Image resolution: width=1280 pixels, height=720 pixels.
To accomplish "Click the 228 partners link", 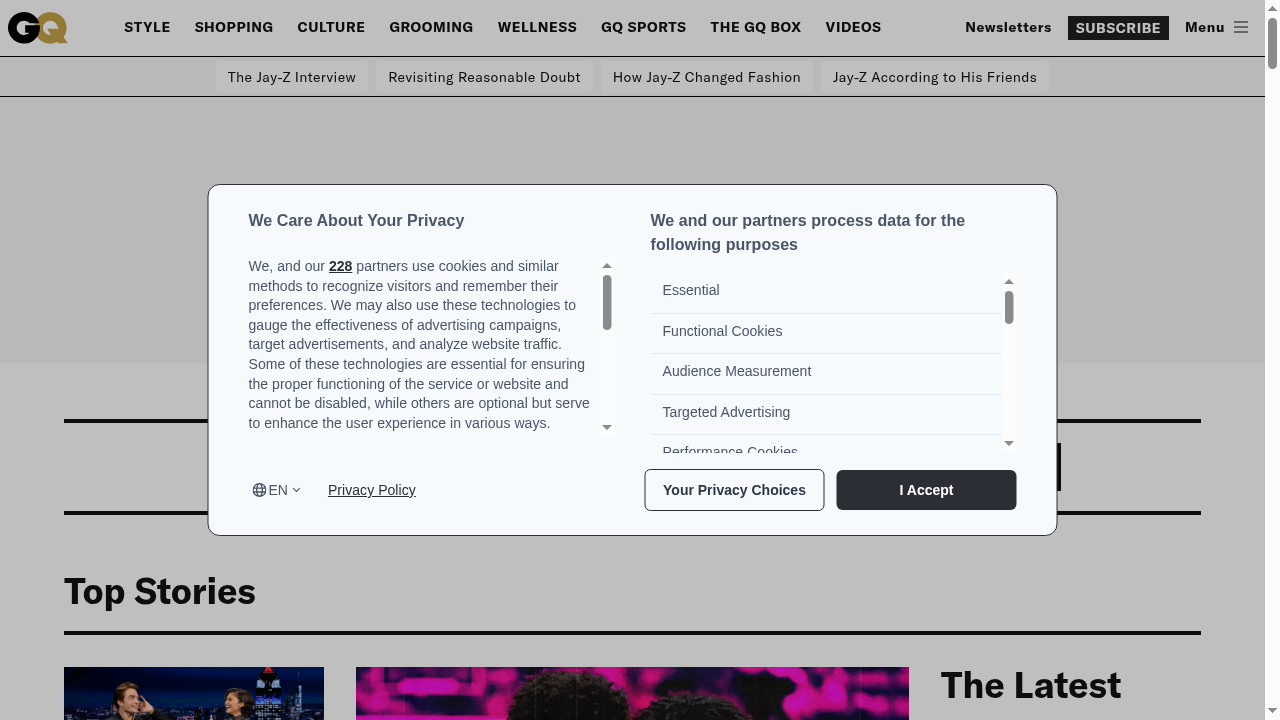I will coord(340,266).
